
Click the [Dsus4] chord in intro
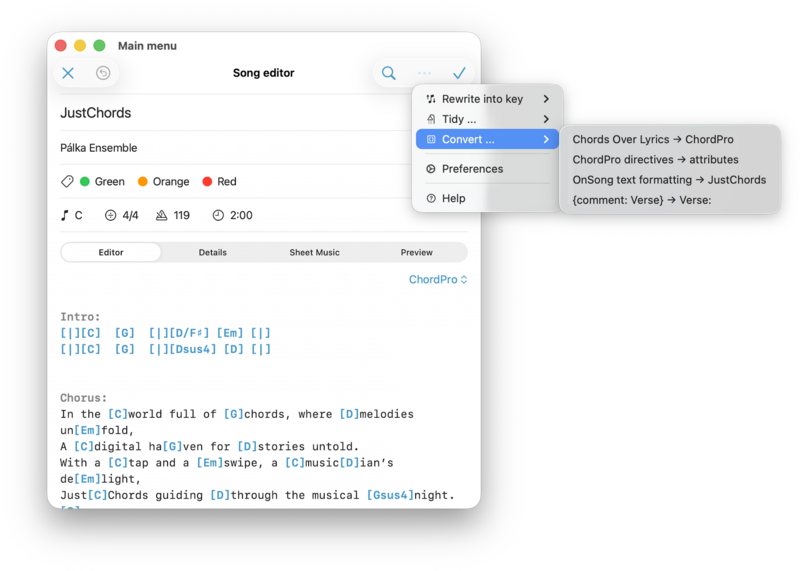[x=192, y=350]
